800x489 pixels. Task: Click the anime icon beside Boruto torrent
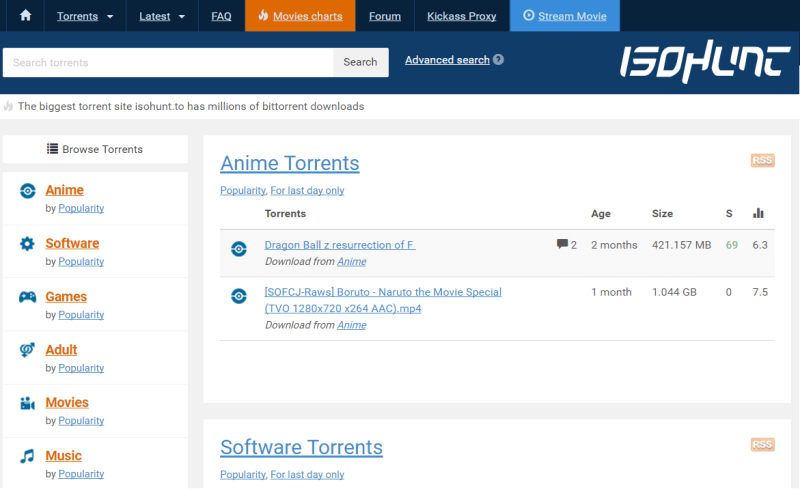239,296
